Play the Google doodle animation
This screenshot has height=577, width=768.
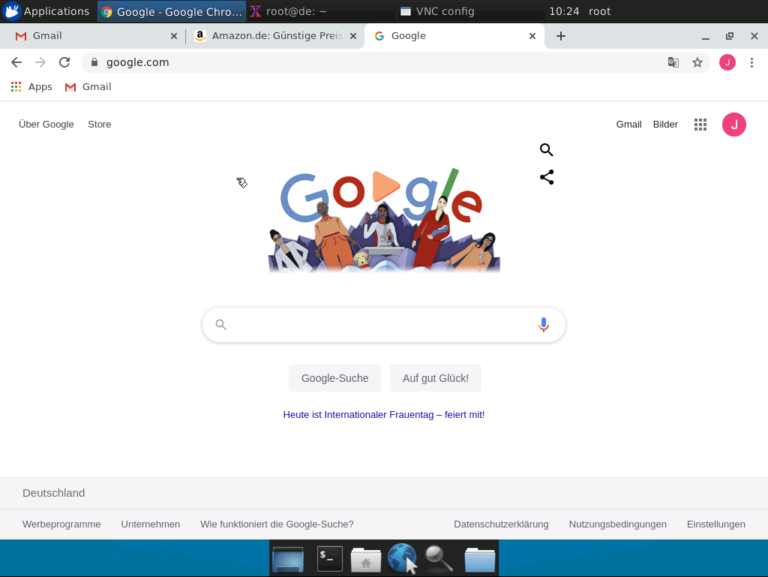click(385, 186)
